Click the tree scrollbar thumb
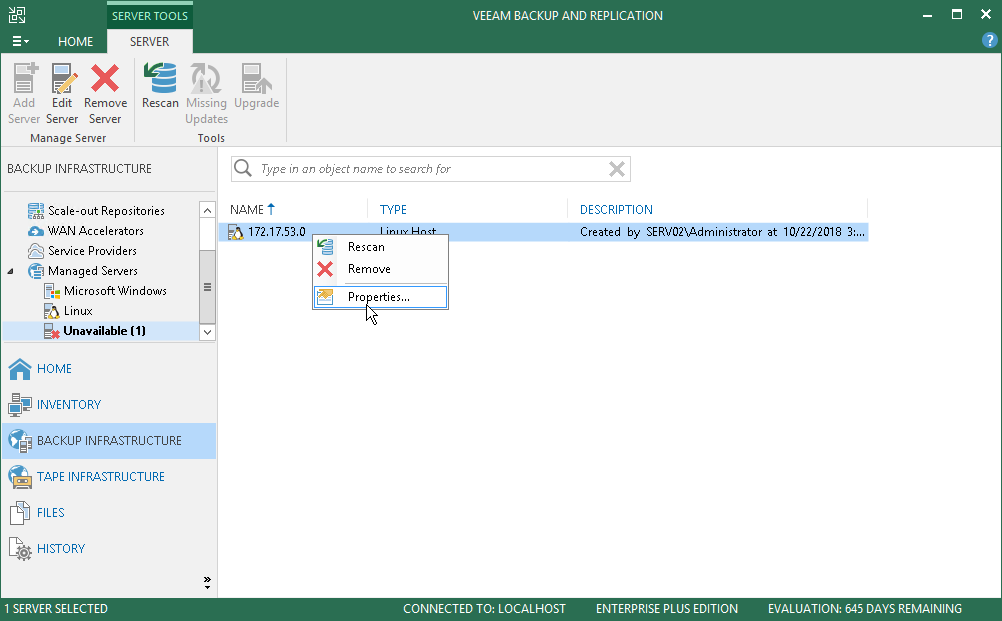Screen dimensions: 1002x621 pos(207,287)
